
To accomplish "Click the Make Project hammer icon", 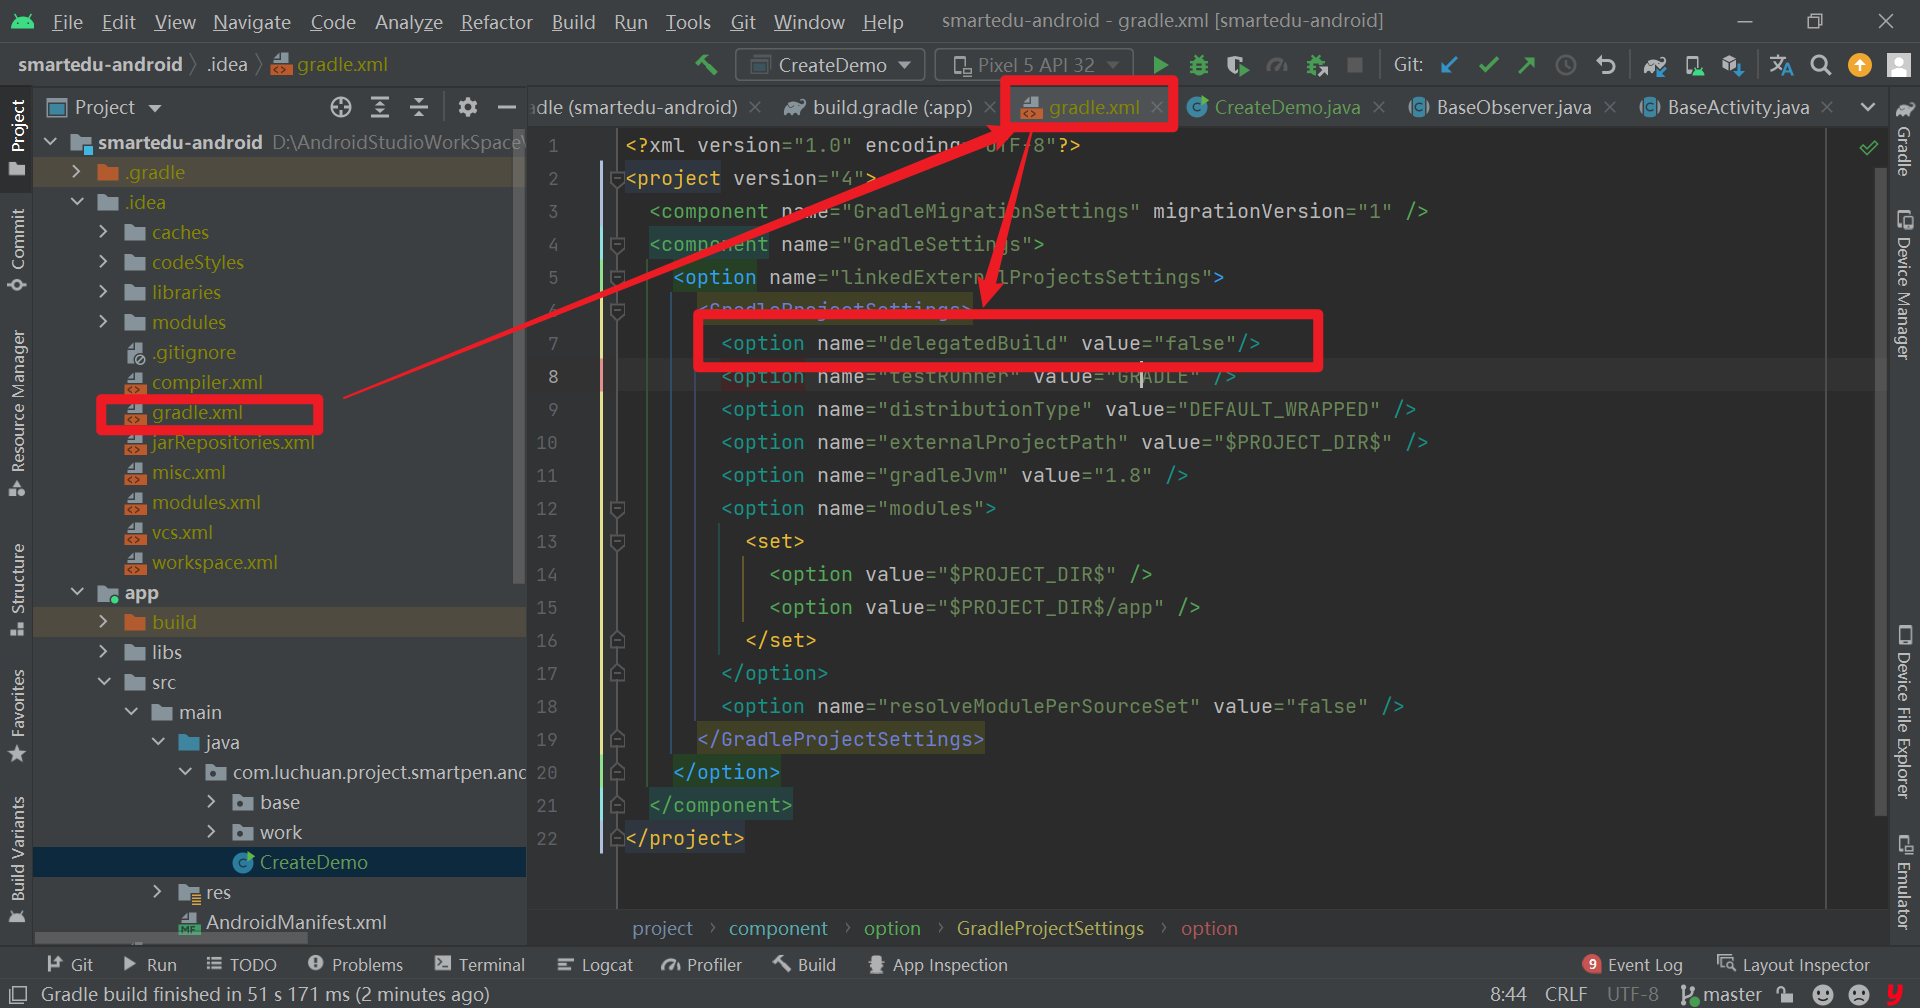I will [706, 65].
